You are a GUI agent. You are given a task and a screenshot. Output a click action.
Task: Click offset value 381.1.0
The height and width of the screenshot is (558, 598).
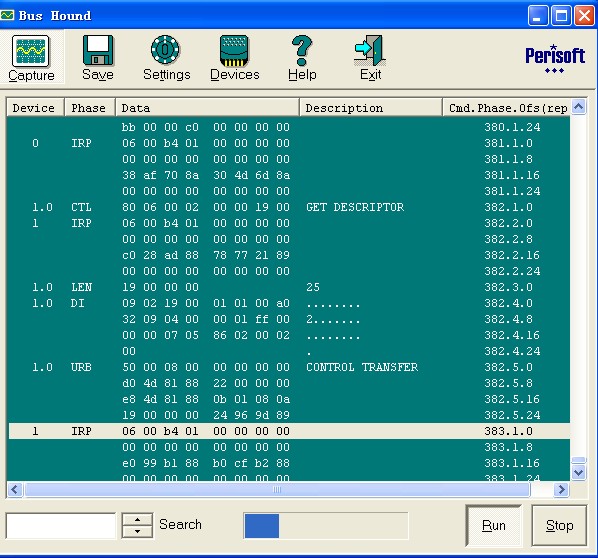508,143
